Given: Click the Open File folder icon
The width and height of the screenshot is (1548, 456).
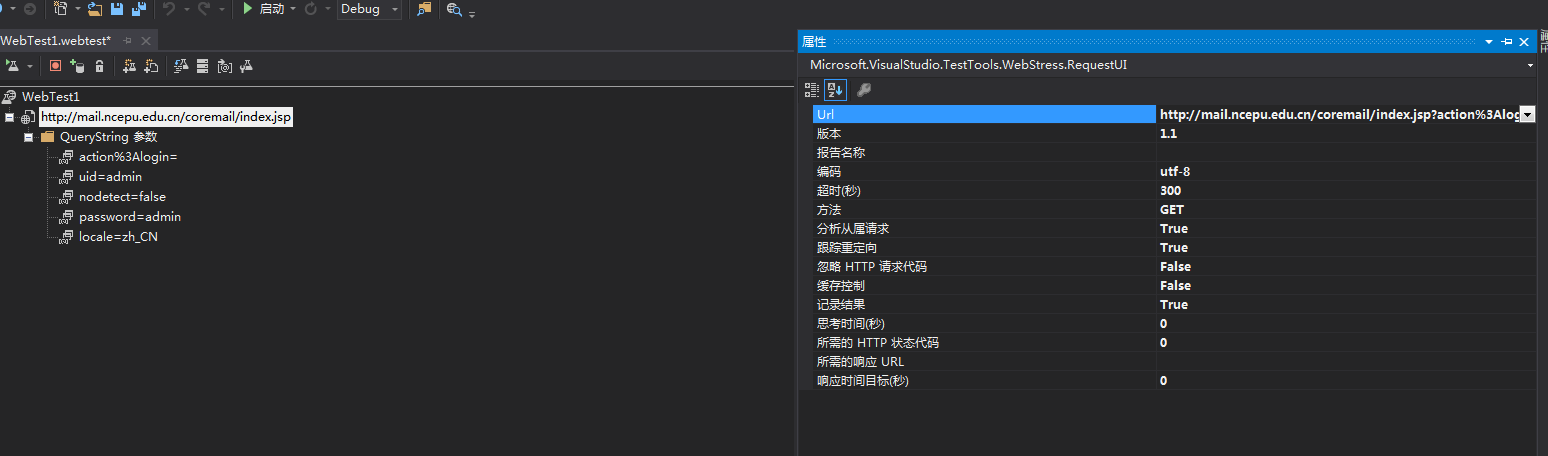Looking at the screenshot, I should click(95, 9).
